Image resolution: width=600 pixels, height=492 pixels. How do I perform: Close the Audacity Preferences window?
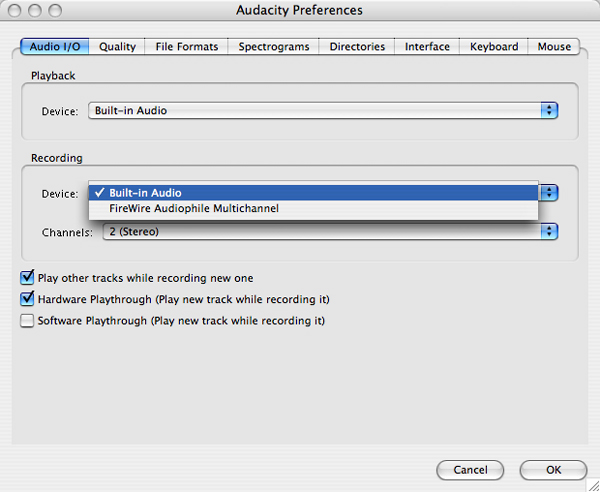[x=15, y=11]
